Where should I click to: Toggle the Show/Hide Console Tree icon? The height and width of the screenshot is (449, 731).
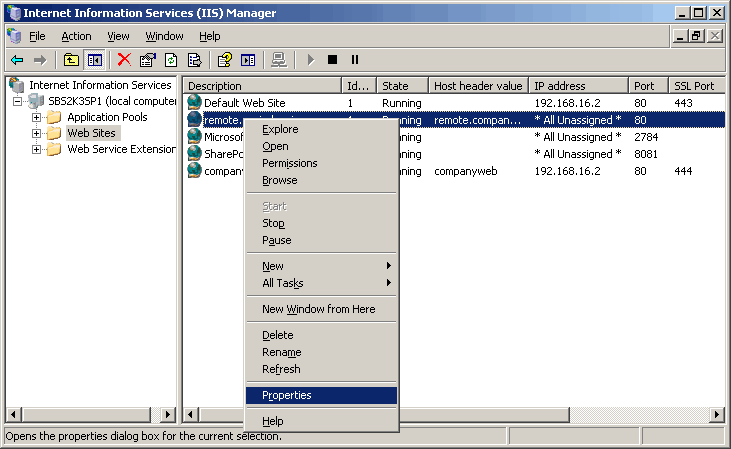[95, 60]
